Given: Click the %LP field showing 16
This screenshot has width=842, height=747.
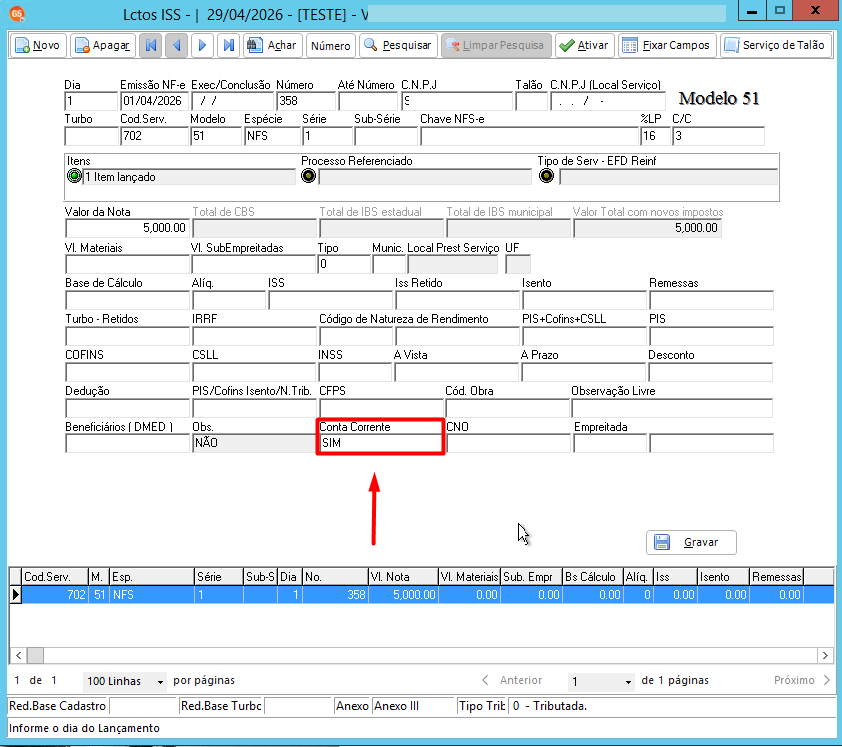Looking at the screenshot, I should pyautogui.click(x=655, y=136).
